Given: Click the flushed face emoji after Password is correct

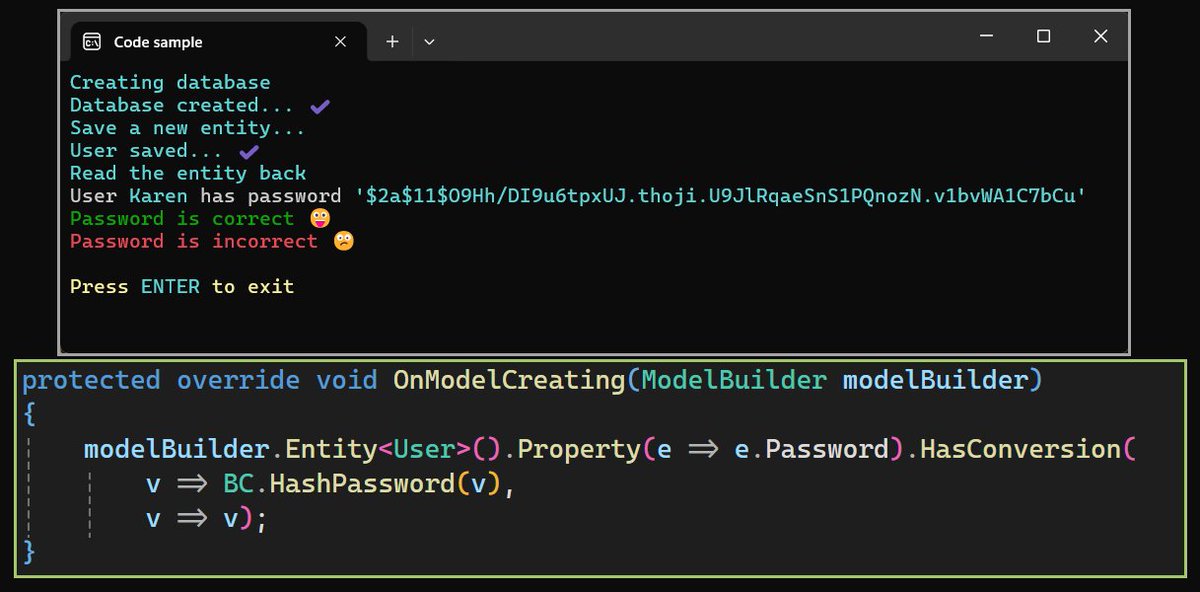Looking at the screenshot, I should [320, 218].
